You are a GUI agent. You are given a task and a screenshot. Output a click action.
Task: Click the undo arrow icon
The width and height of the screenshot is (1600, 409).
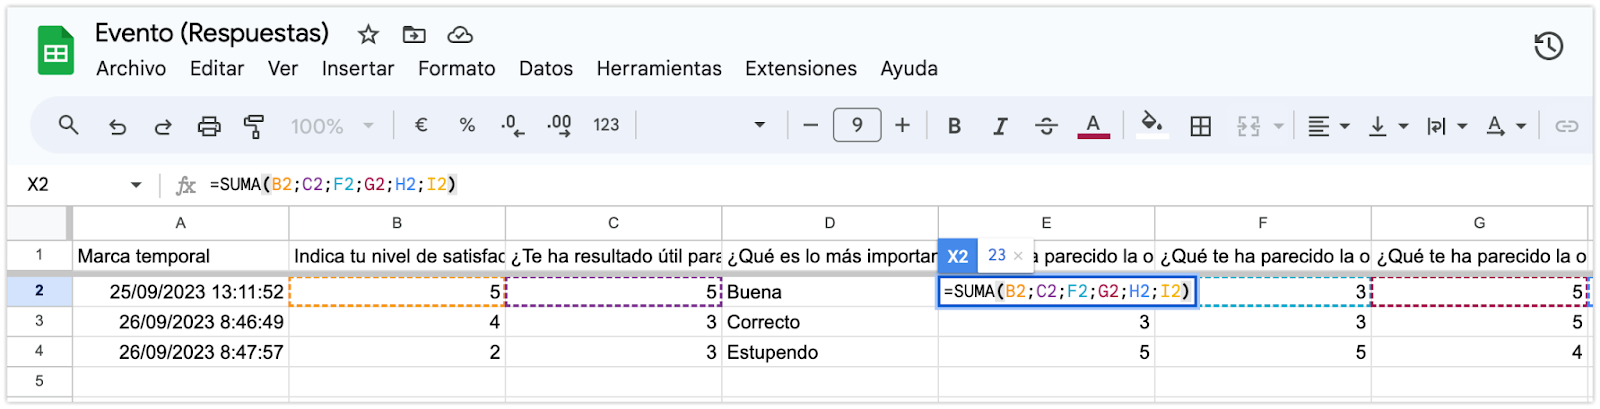pos(117,126)
